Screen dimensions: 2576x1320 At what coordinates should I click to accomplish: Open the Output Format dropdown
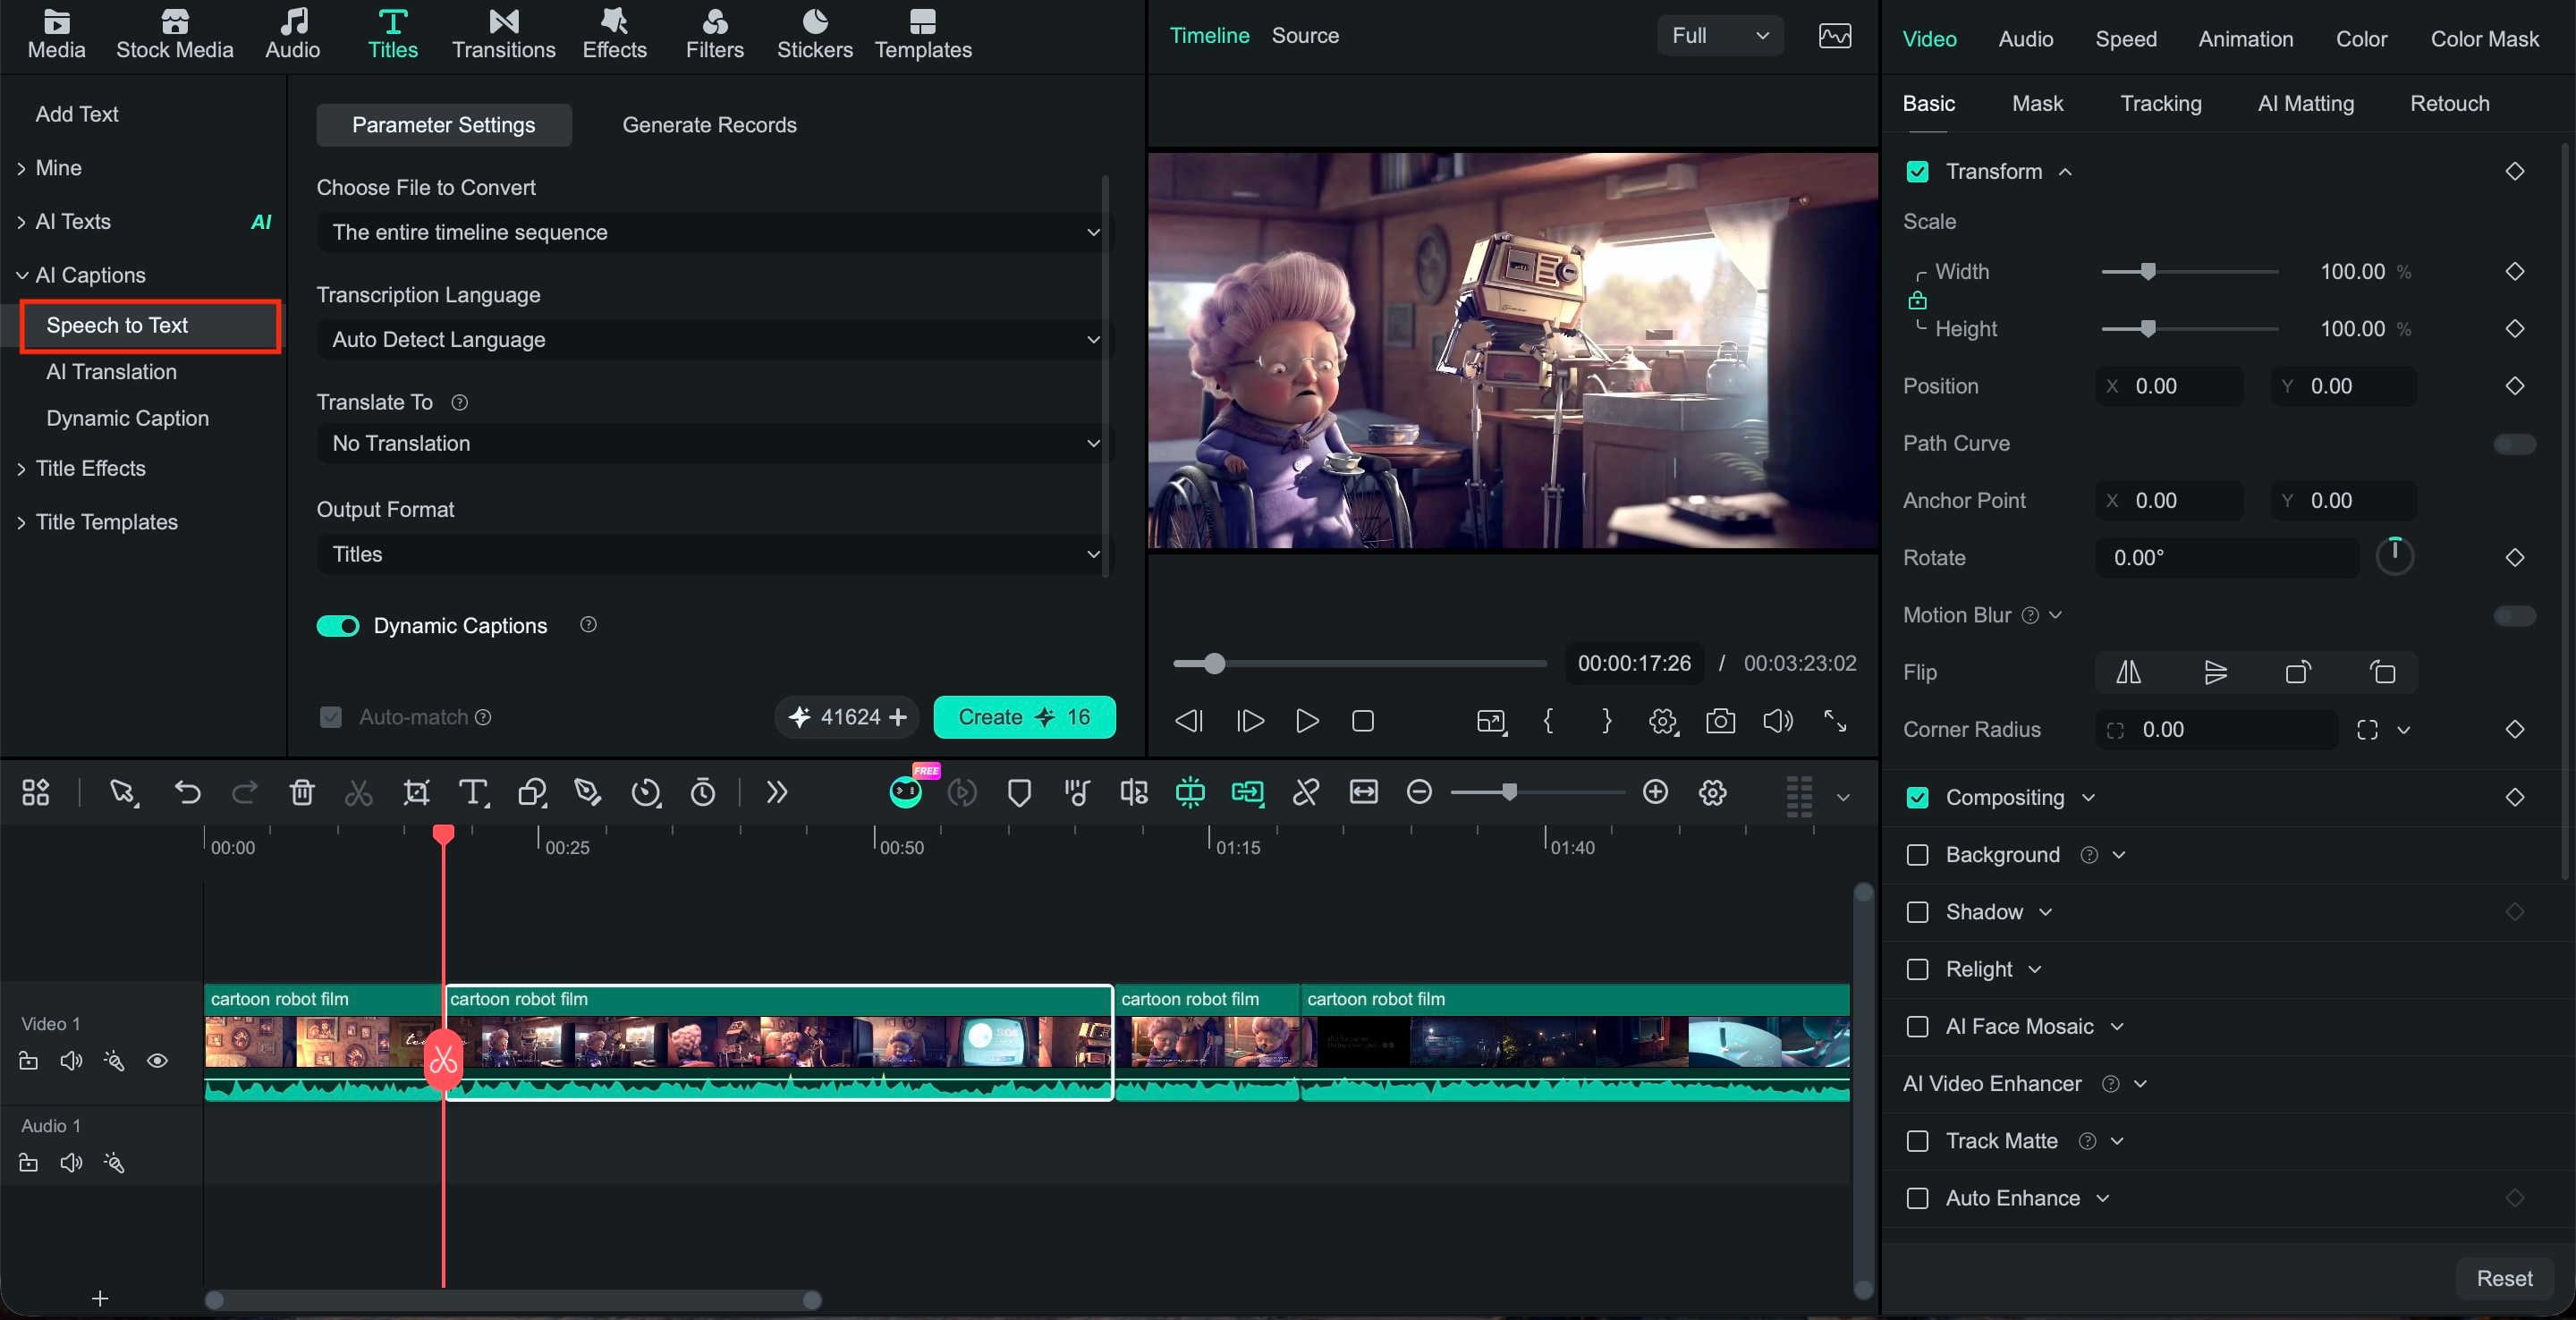[714, 554]
